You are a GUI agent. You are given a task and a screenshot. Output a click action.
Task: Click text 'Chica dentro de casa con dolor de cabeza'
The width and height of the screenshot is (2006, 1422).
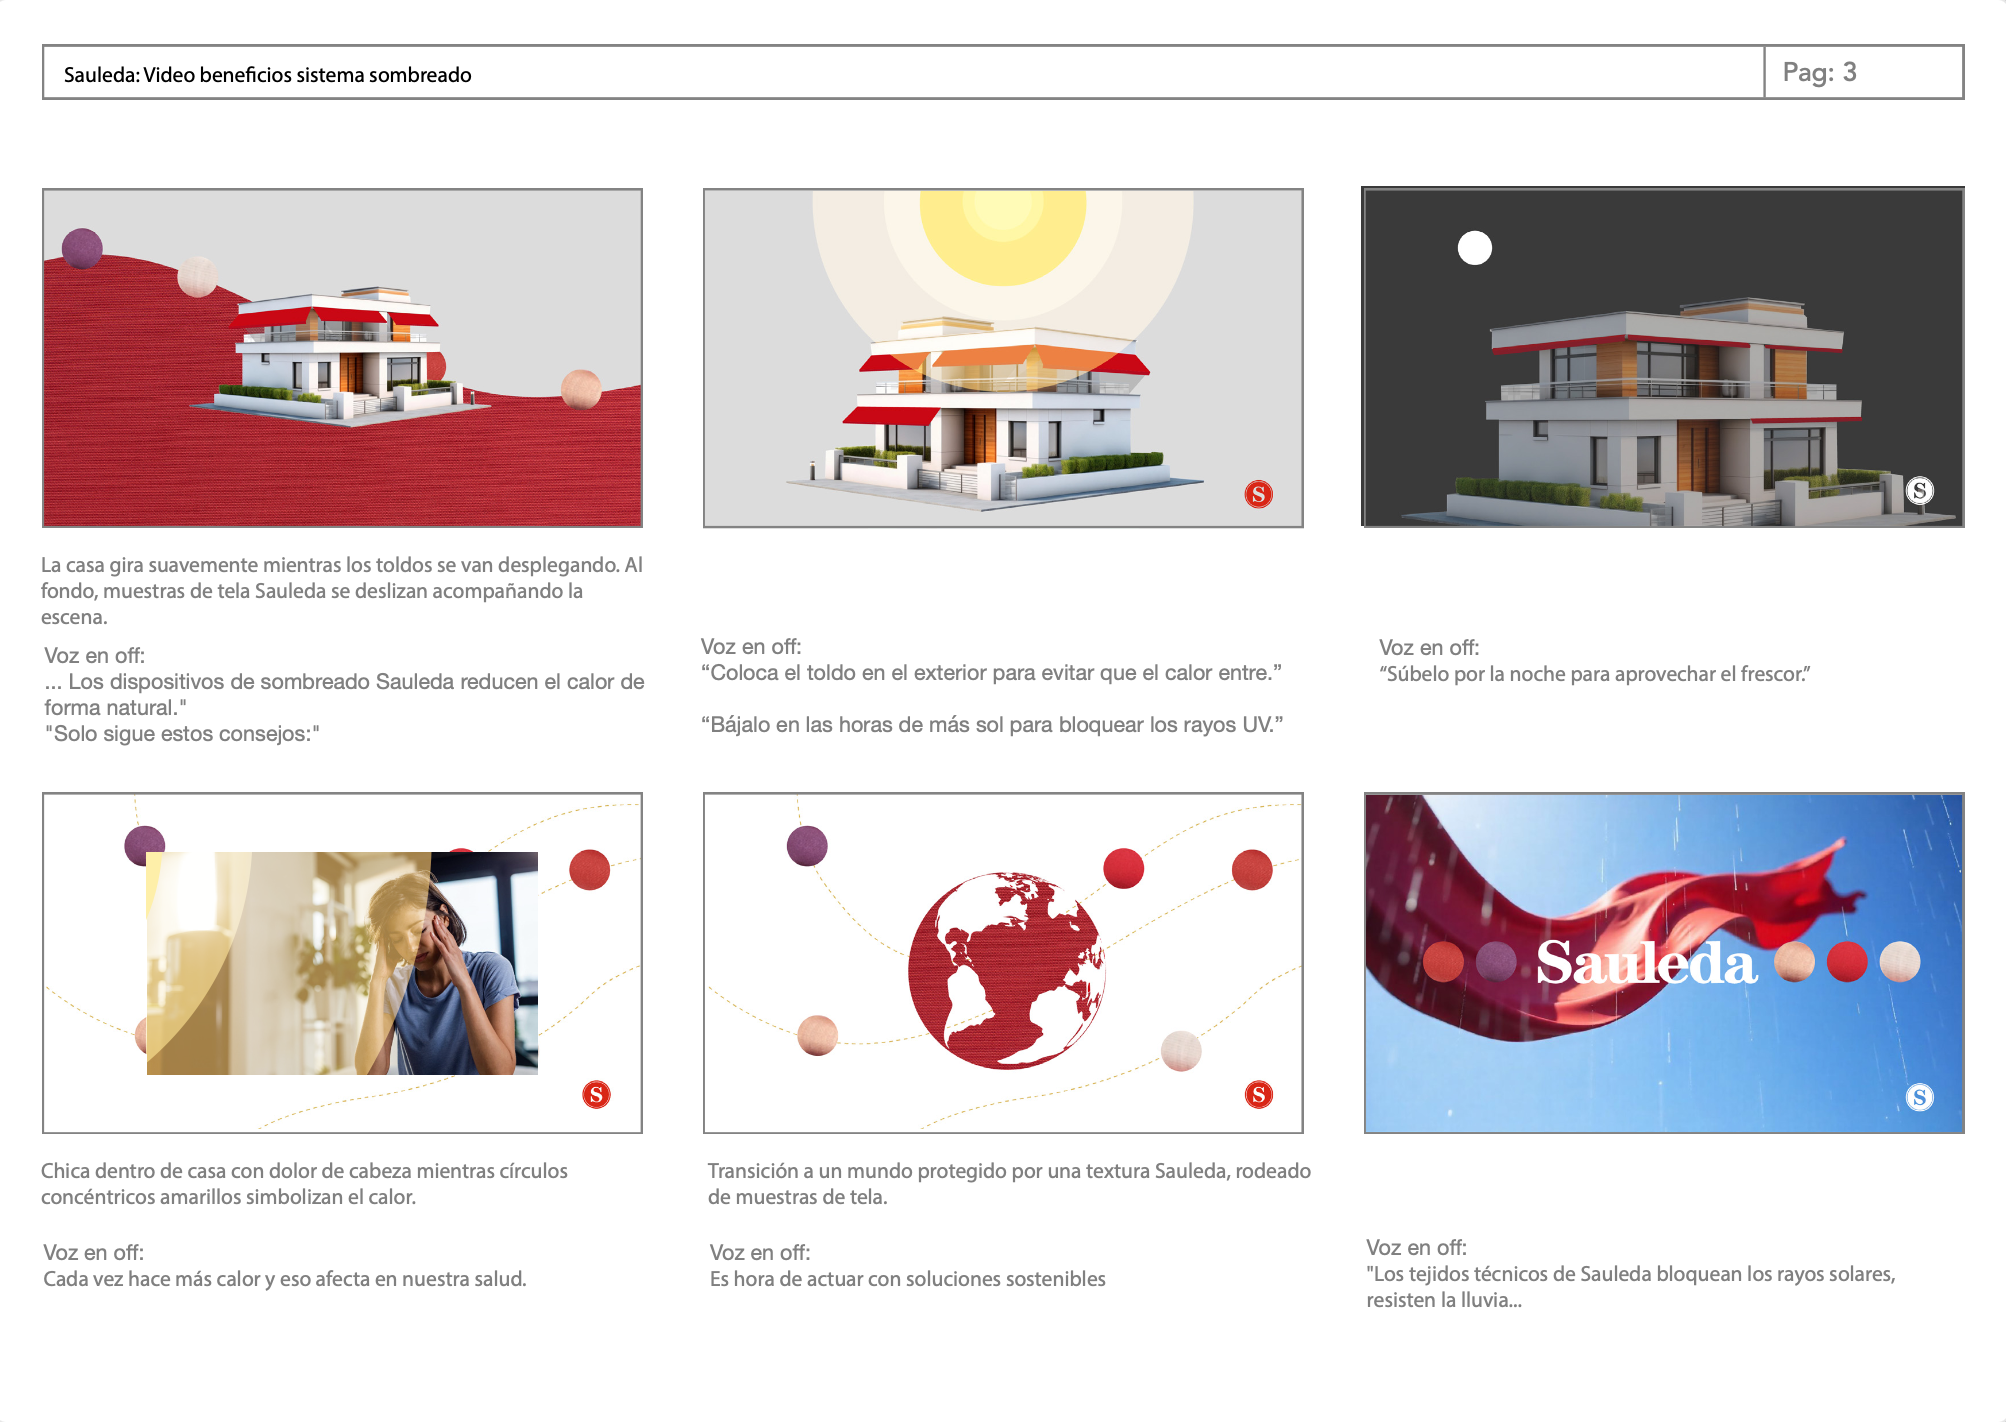coord(226,1171)
